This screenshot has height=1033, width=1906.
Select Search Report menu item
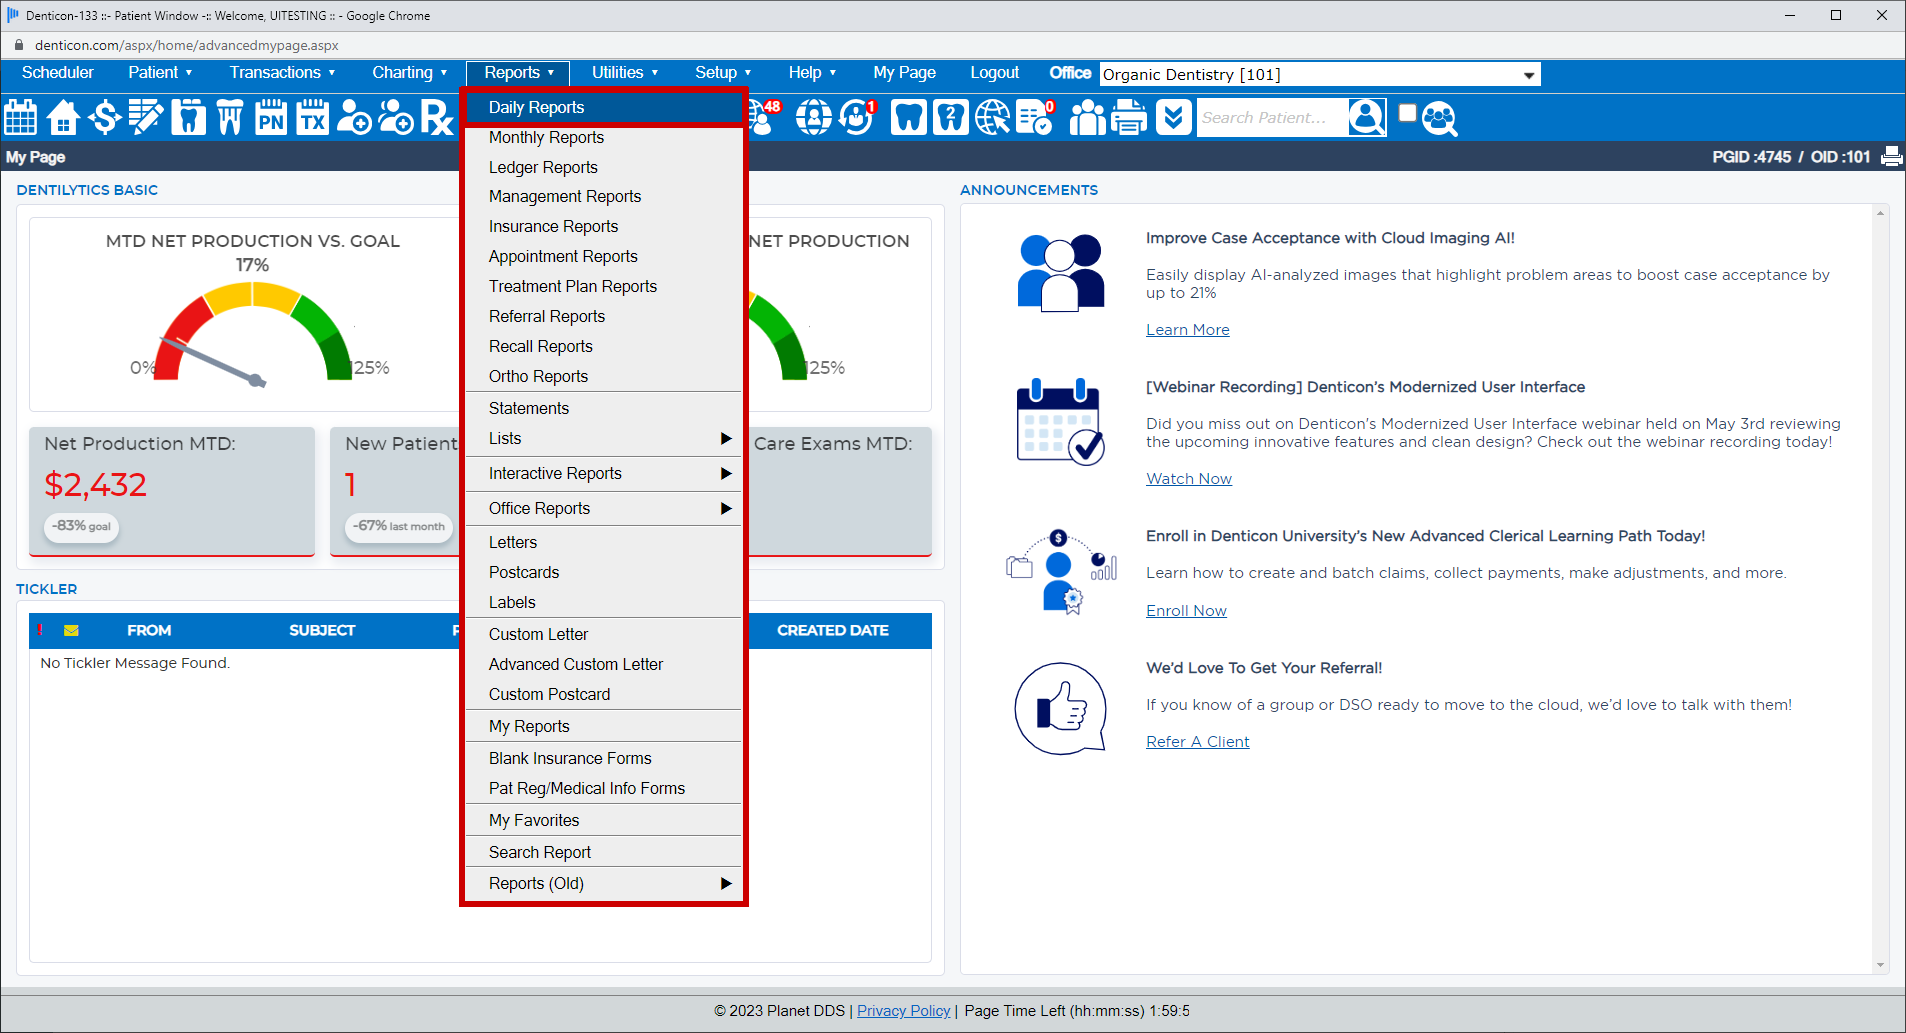(603, 852)
